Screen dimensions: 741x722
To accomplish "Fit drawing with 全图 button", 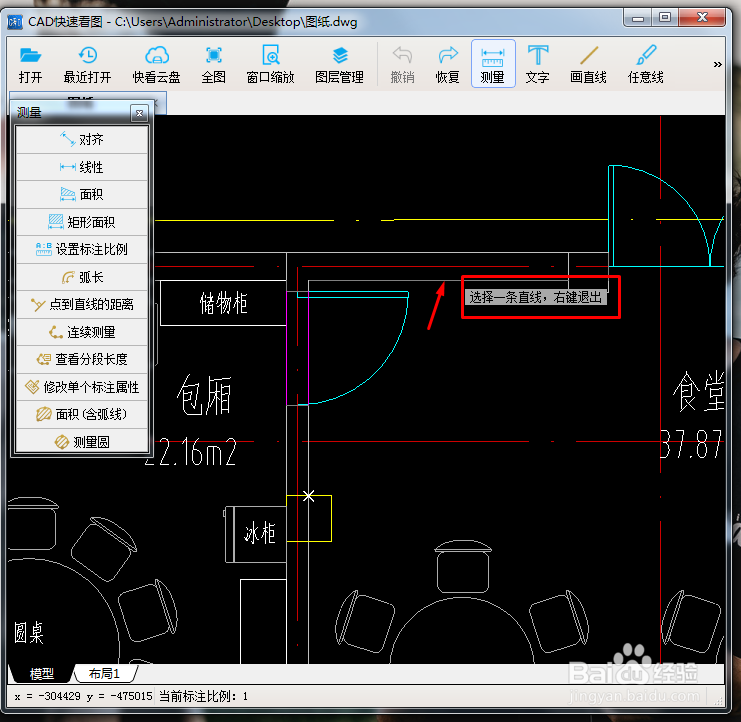I will pyautogui.click(x=214, y=65).
